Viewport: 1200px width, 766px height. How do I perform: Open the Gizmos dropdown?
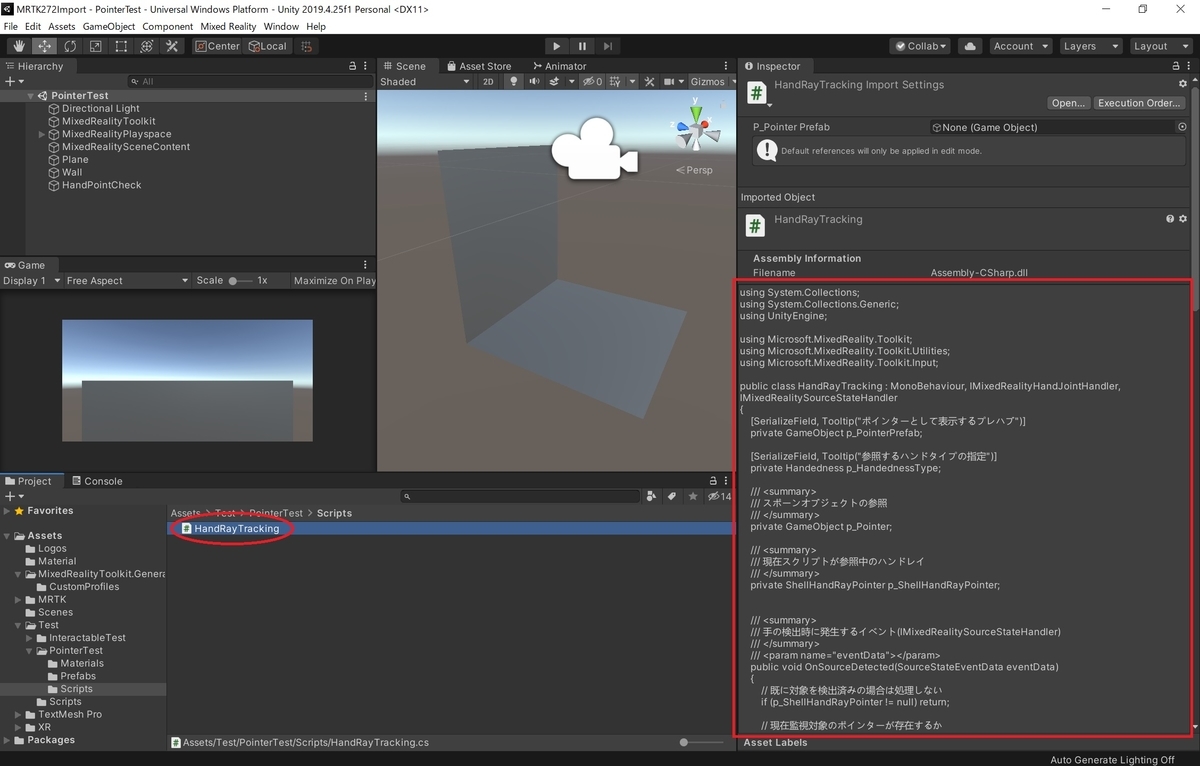(x=711, y=82)
